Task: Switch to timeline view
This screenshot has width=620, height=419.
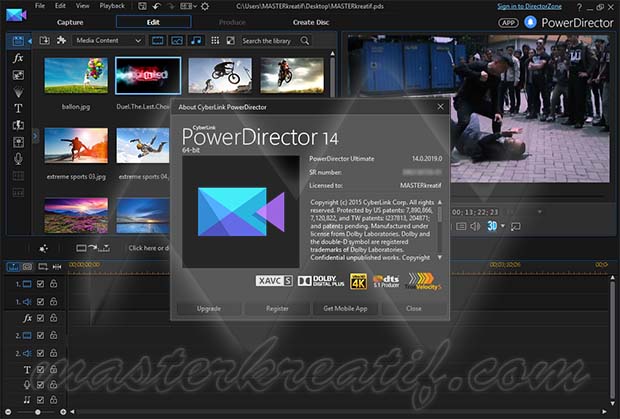Action: pyautogui.click(x=13, y=267)
